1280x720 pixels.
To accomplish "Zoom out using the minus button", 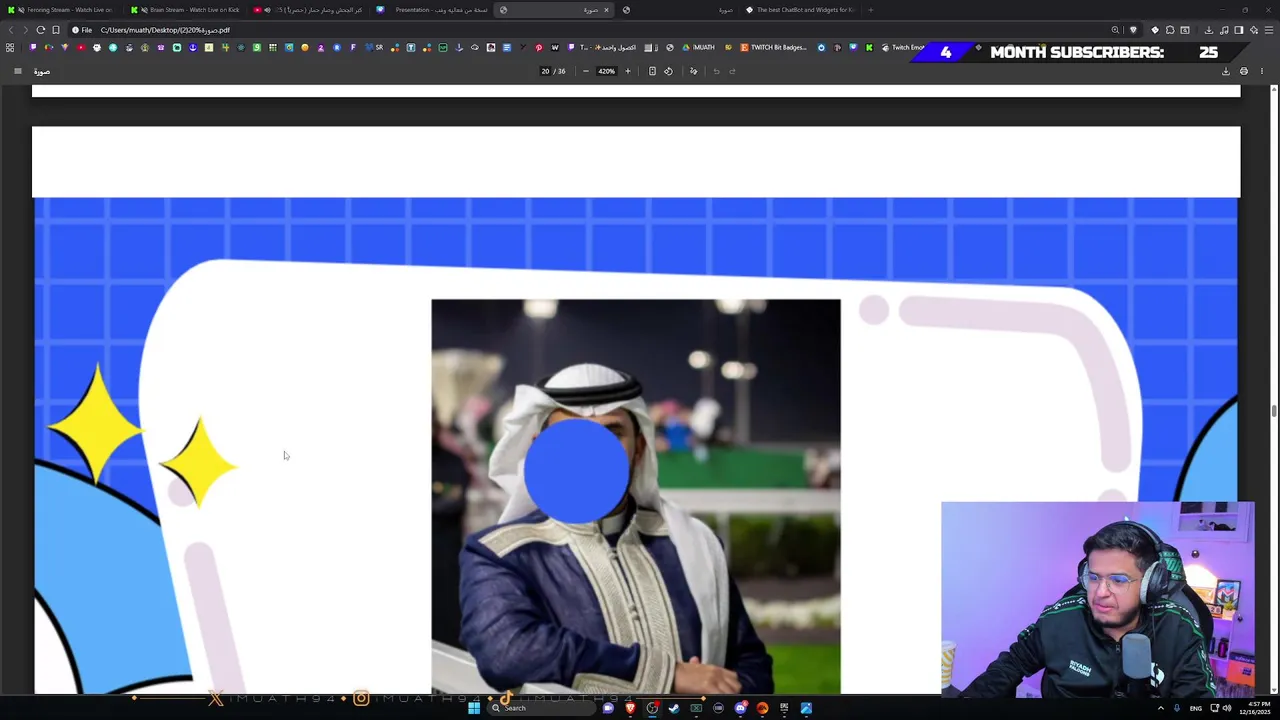I will [586, 71].
